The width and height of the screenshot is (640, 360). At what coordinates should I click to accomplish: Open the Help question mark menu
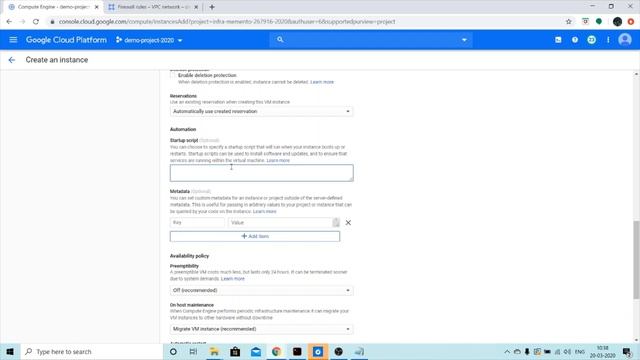coord(575,40)
